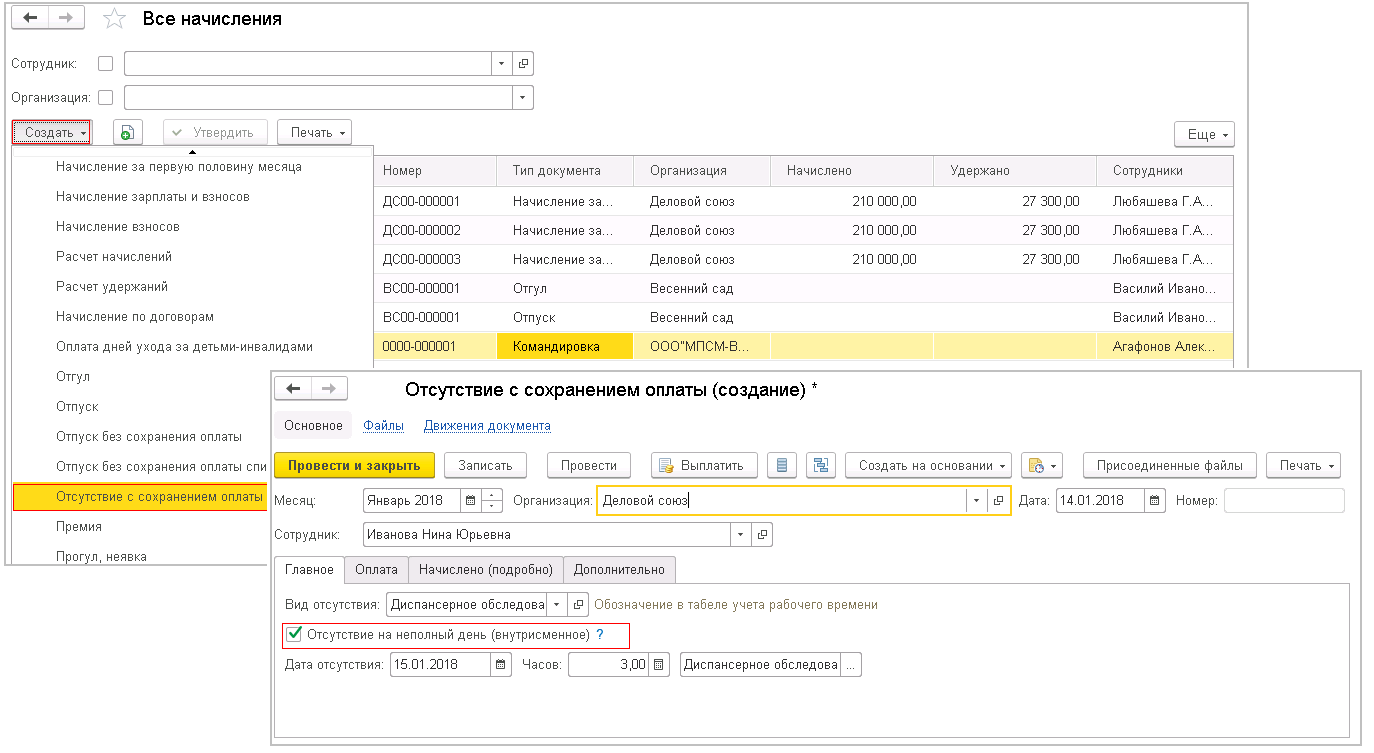Open the Еще dropdown menu
Viewport: 1374px width, 753px height.
[x=1204, y=134]
